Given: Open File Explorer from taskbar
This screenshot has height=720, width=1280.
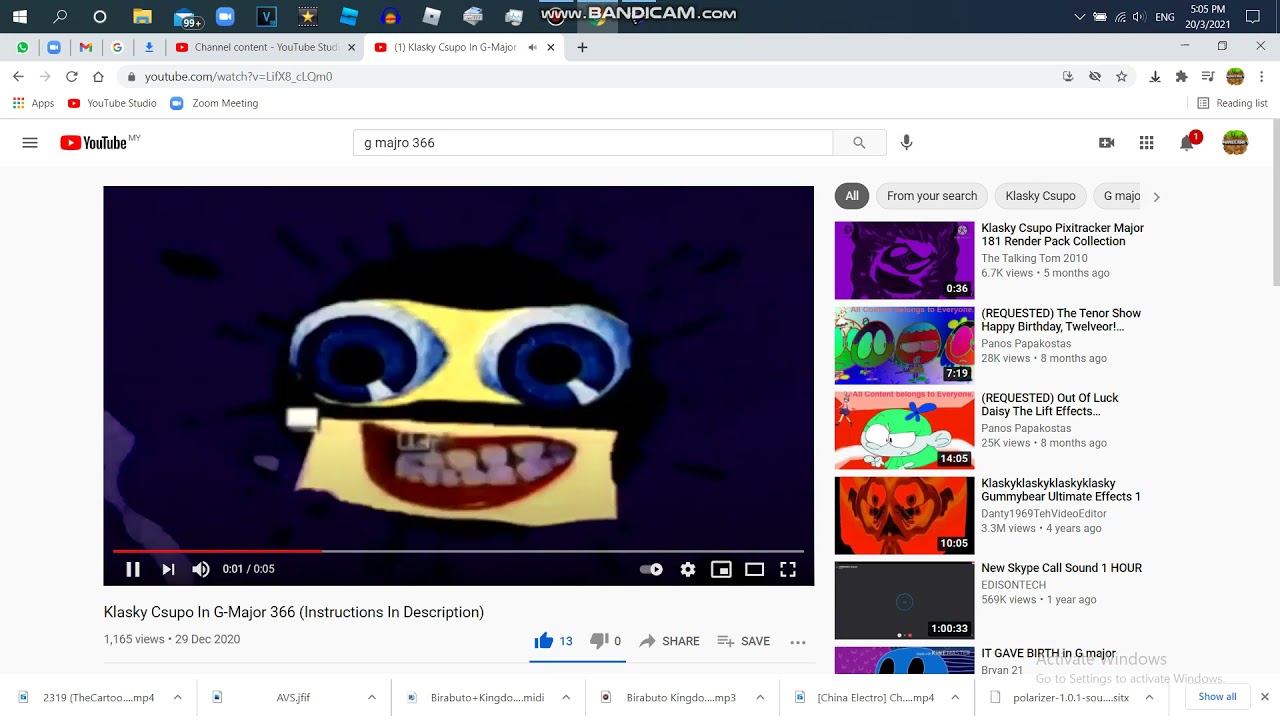Looking at the screenshot, I should 142,16.
